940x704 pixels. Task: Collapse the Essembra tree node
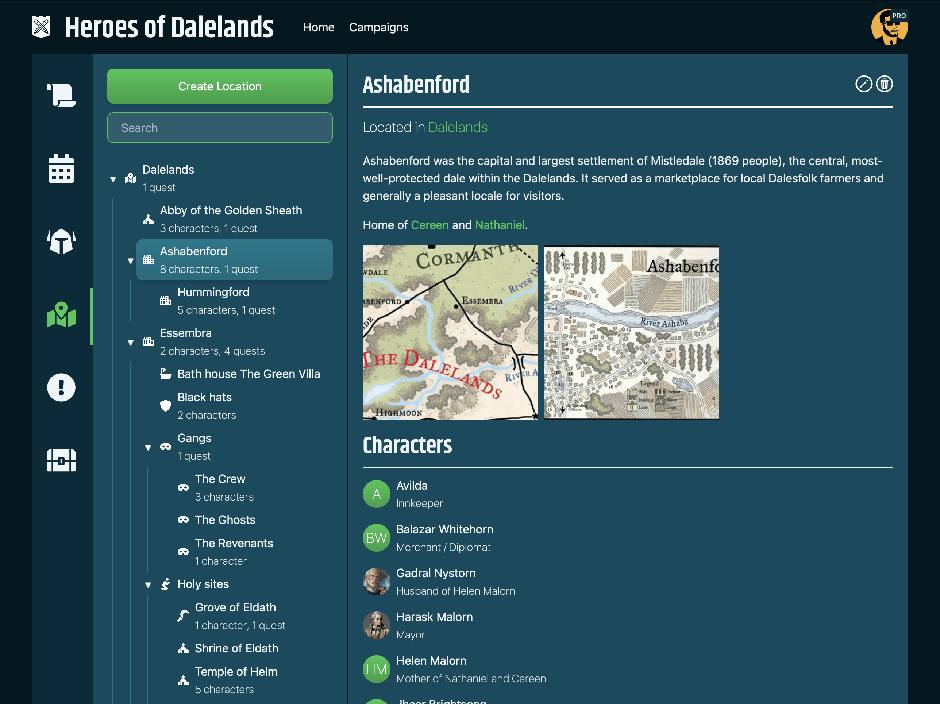[131, 343]
